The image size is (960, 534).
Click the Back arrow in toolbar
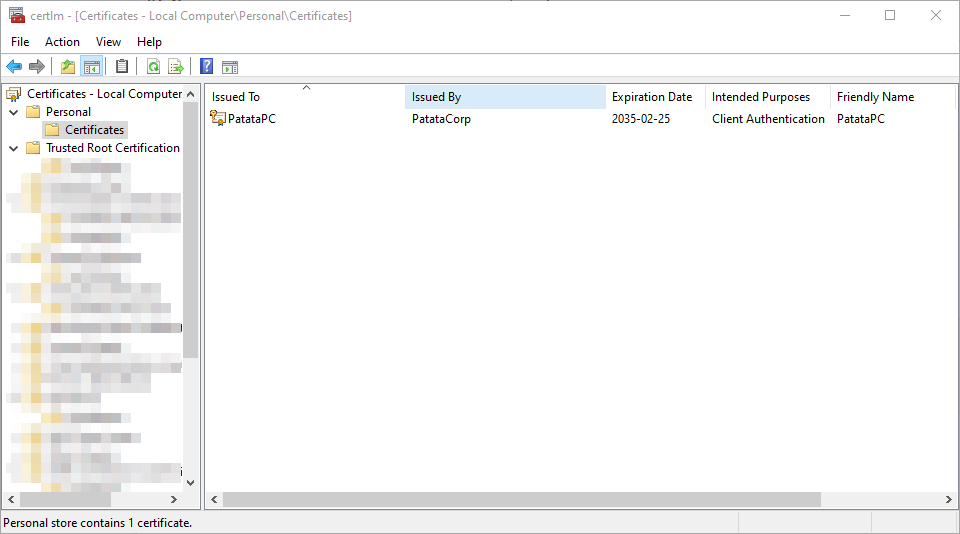coord(14,67)
